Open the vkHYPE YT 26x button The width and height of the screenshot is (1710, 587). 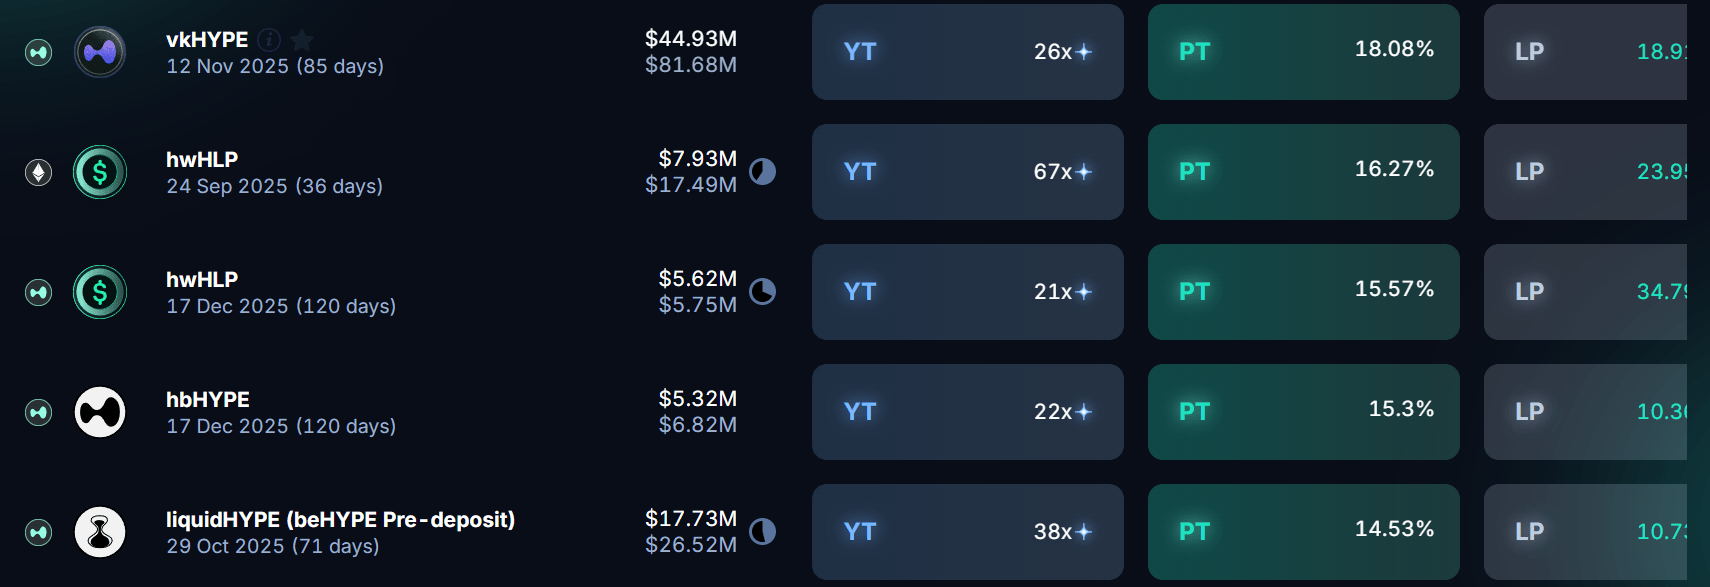pyautogui.click(x=968, y=52)
